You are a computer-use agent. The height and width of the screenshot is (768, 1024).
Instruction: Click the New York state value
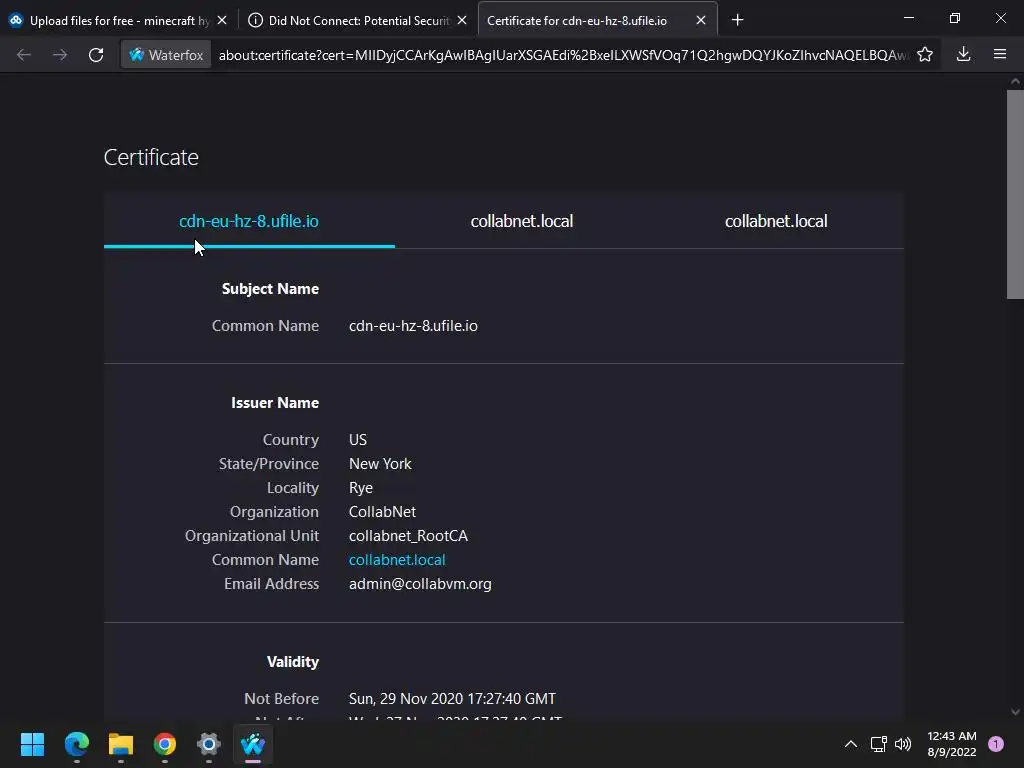[380, 464]
